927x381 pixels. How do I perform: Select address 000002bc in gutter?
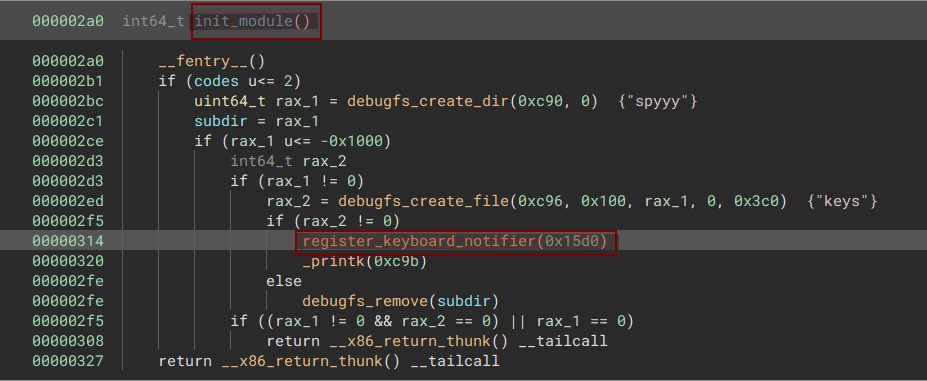68,101
